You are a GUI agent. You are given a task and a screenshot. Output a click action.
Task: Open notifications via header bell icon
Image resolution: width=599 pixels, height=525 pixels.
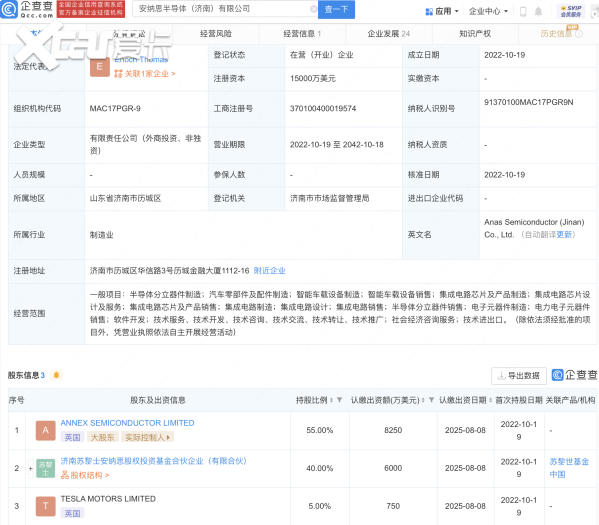pos(538,11)
